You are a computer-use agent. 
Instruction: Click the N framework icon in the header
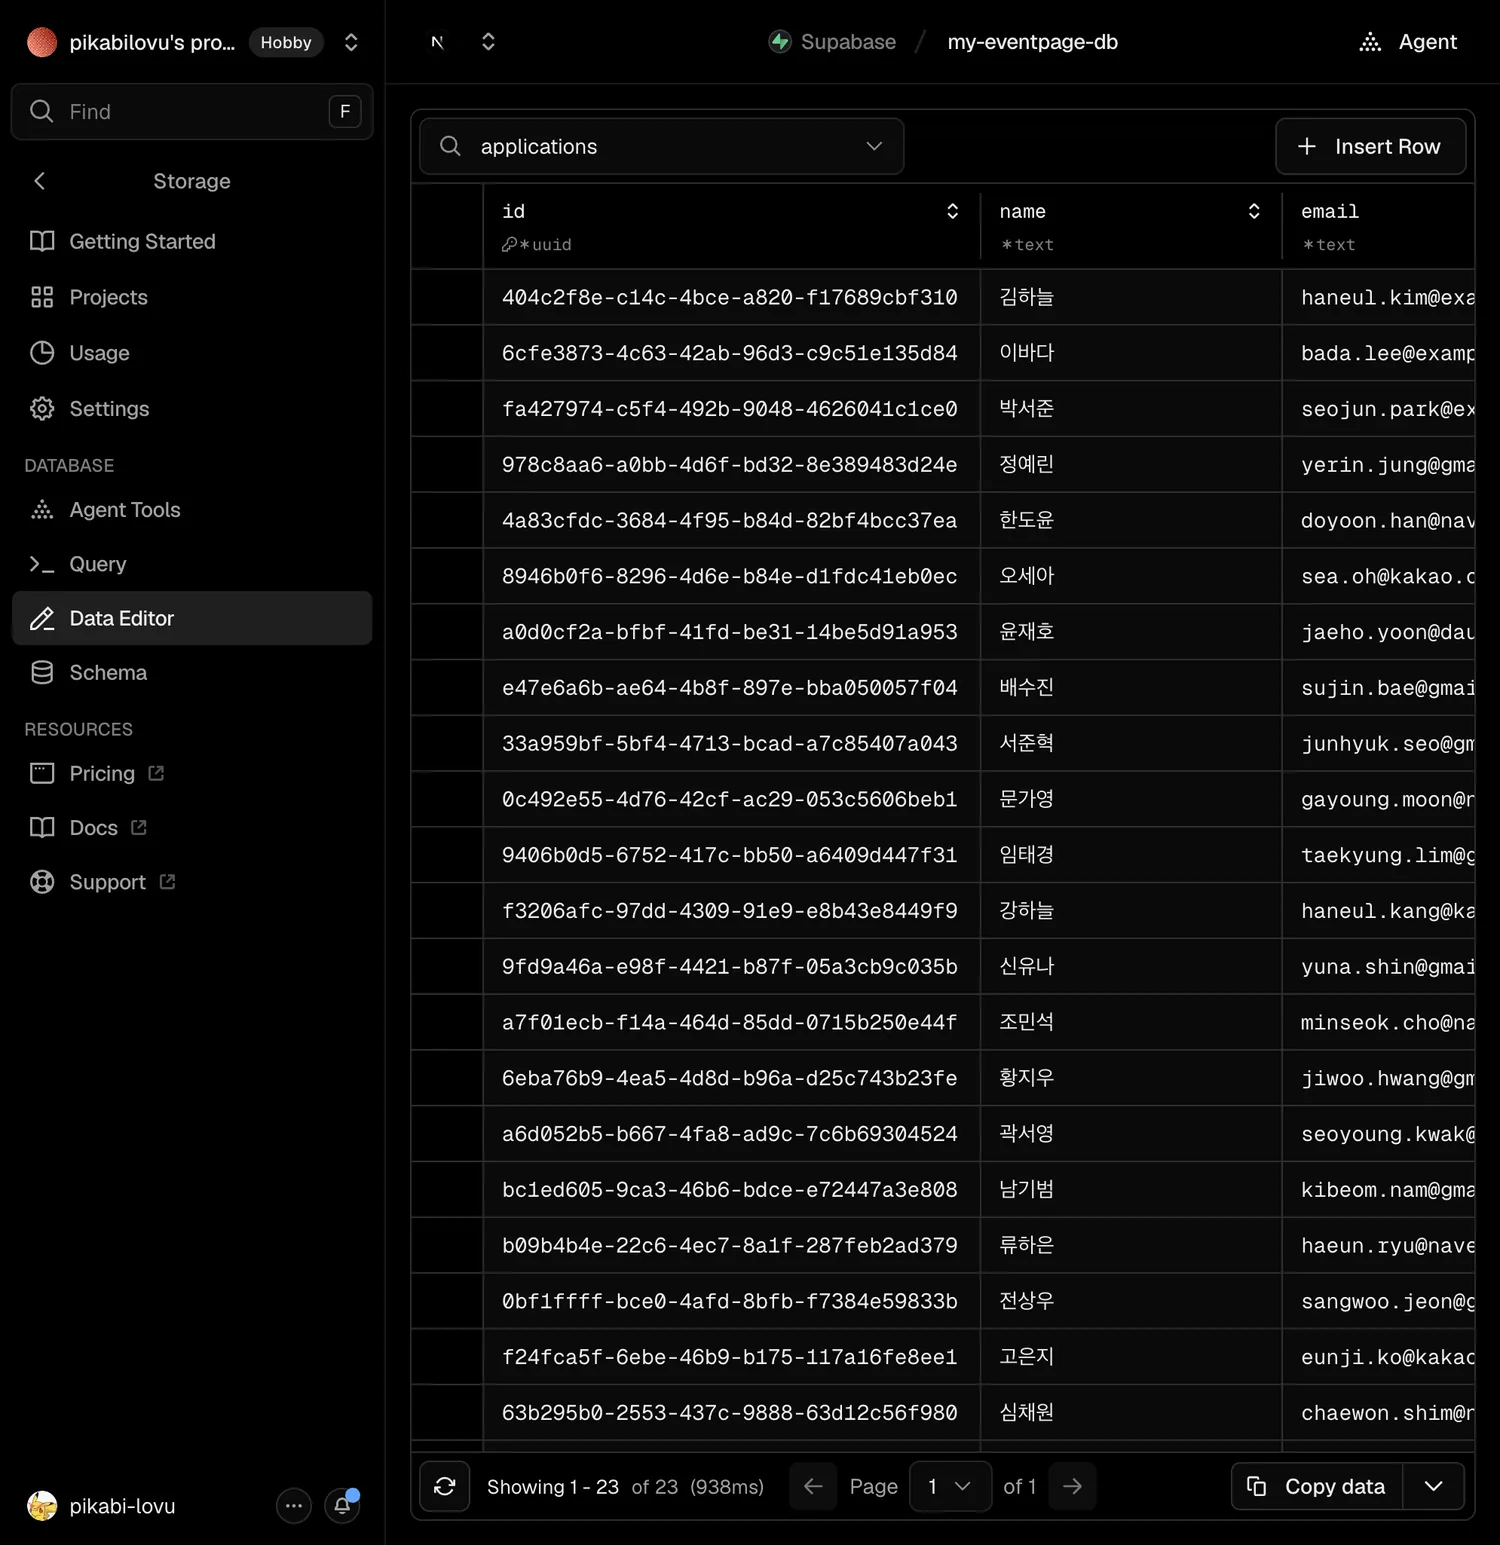[x=437, y=42]
